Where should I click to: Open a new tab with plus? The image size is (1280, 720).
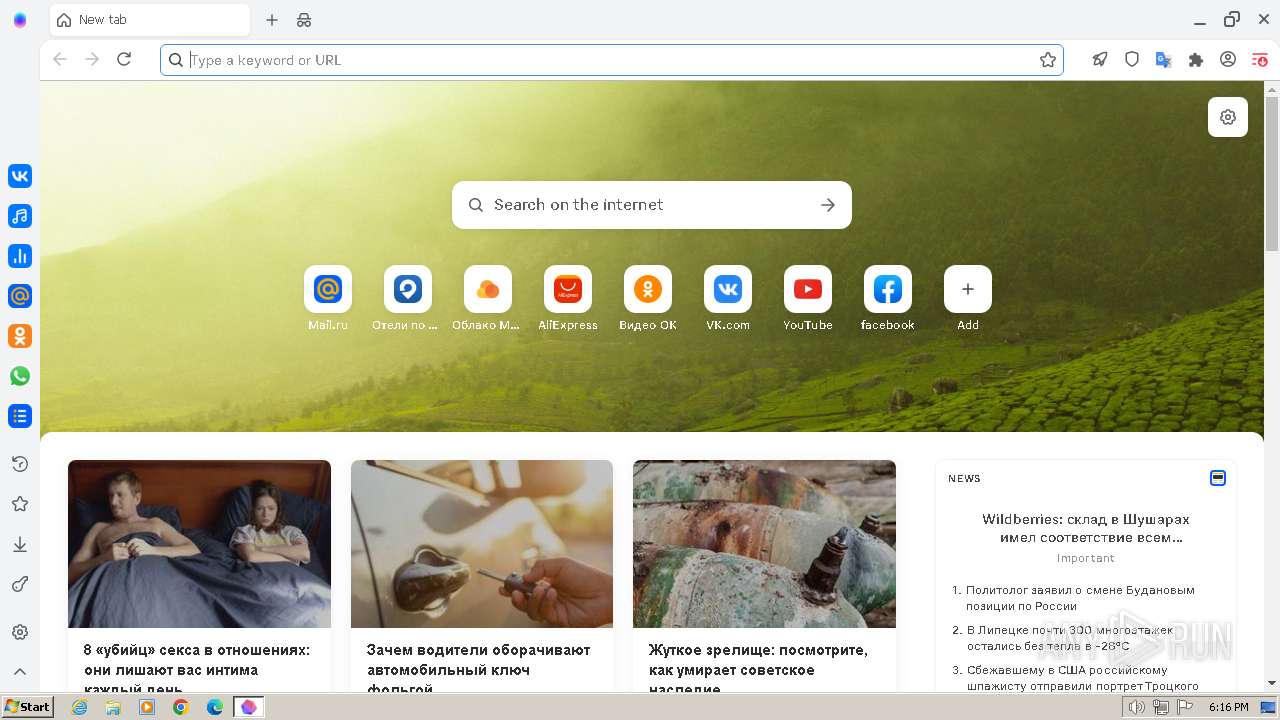[272, 20]
